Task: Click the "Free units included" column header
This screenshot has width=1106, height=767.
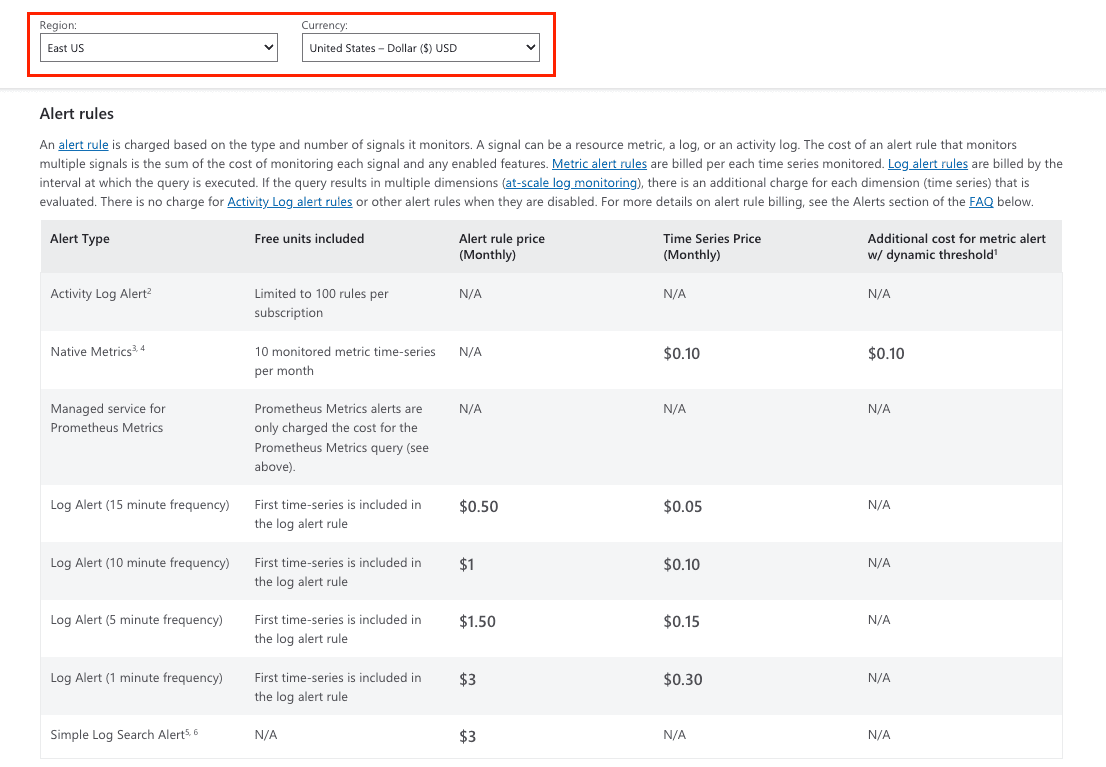Action: pos(309,239)
